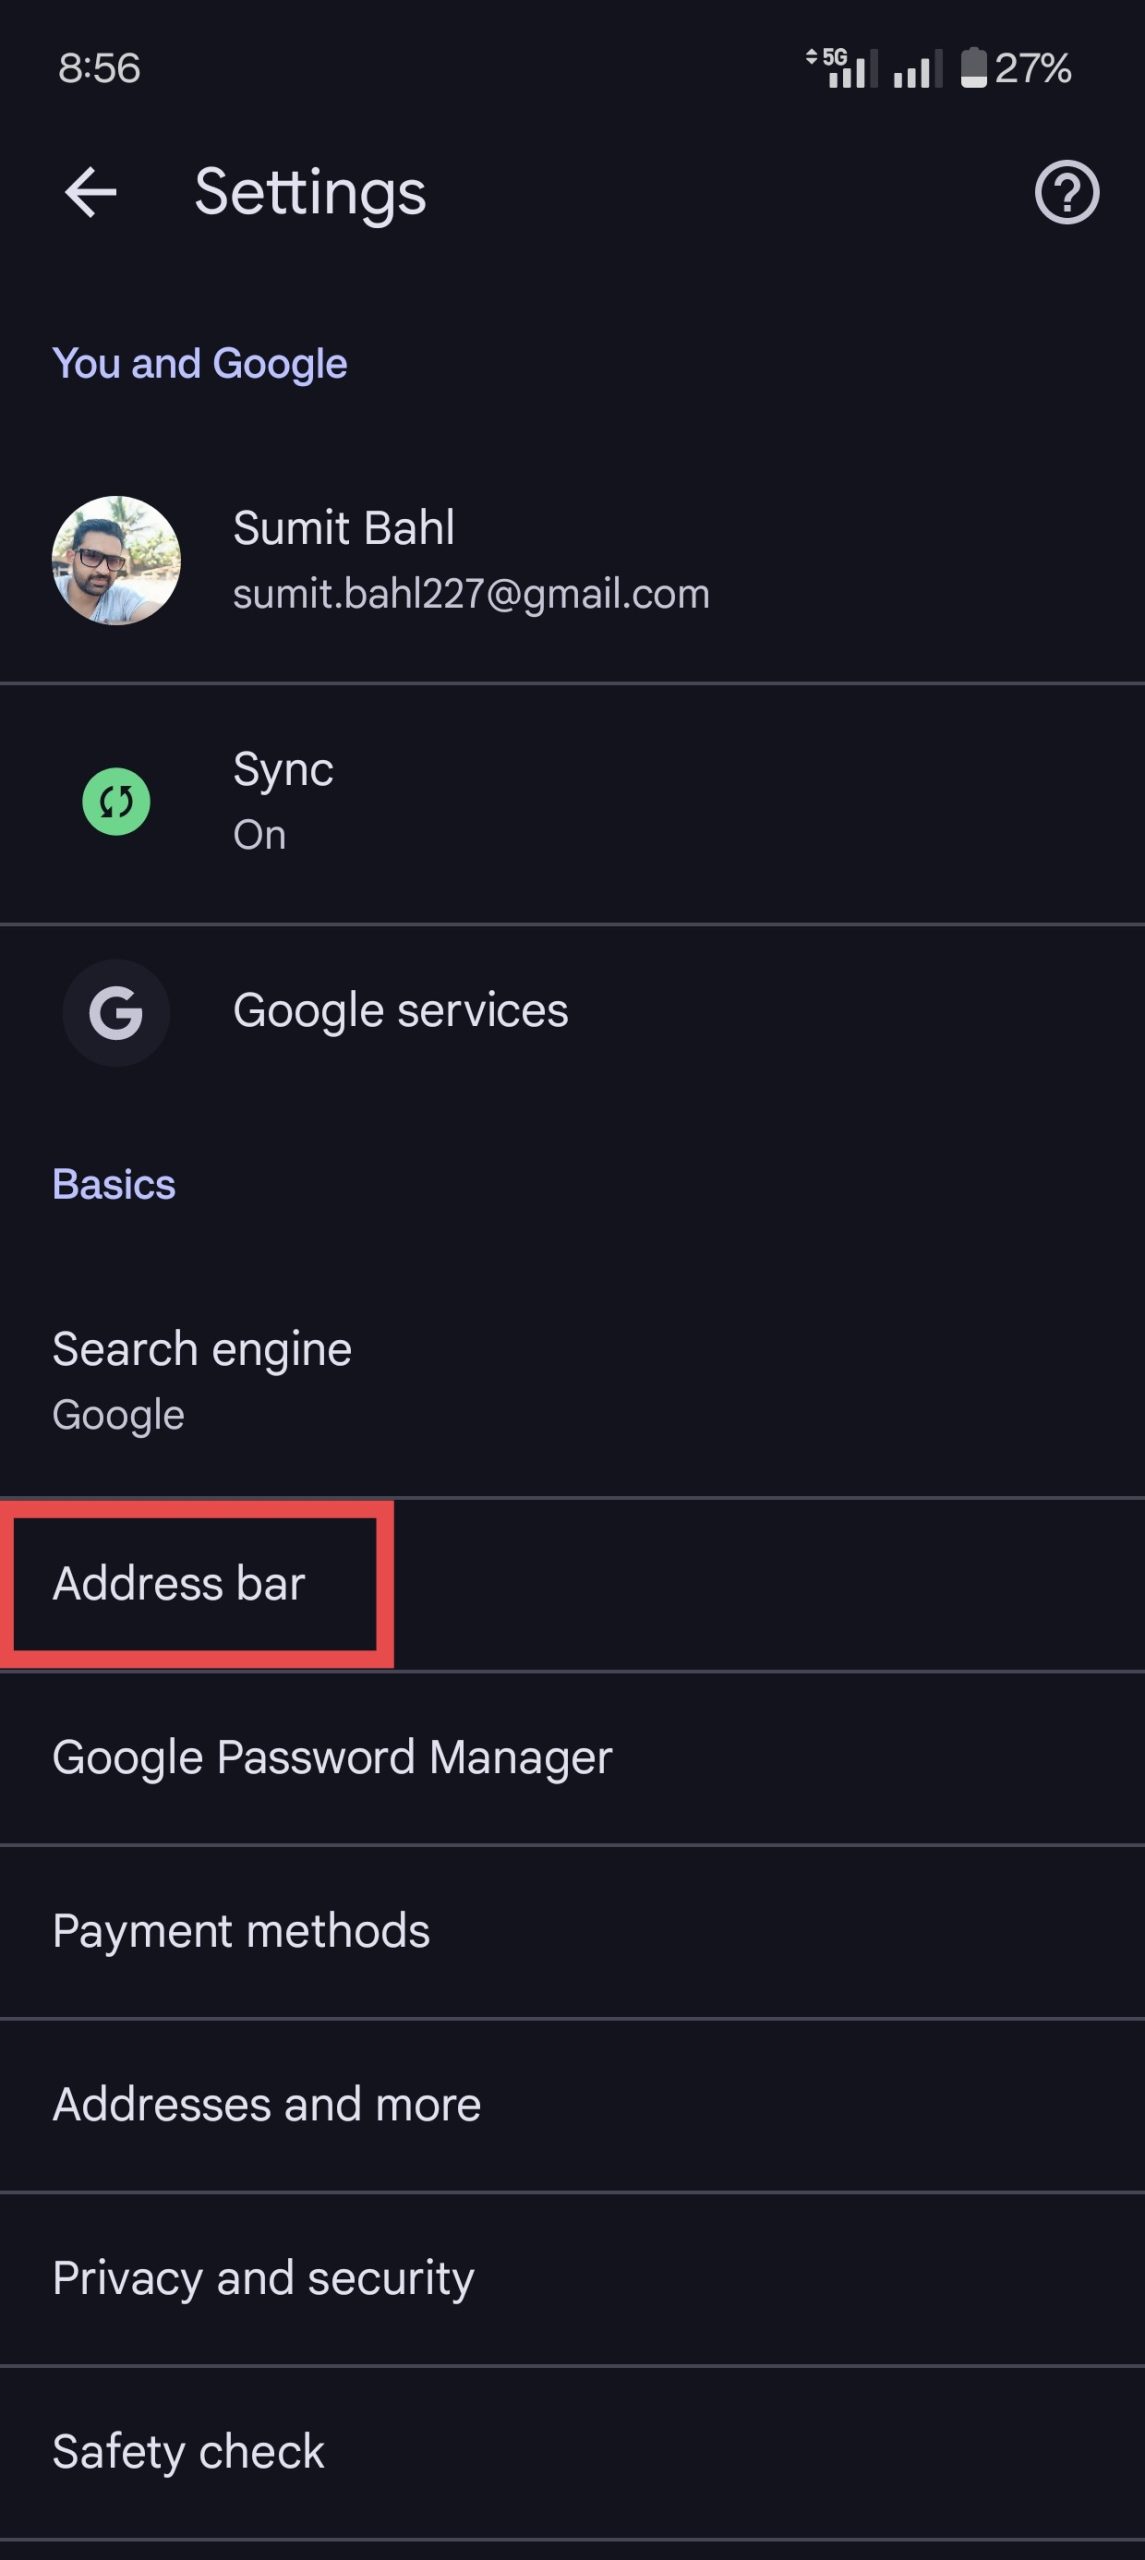The image size is (1145, 2560).
Task: Tap the green Sync icon
Action: point(116,801)
